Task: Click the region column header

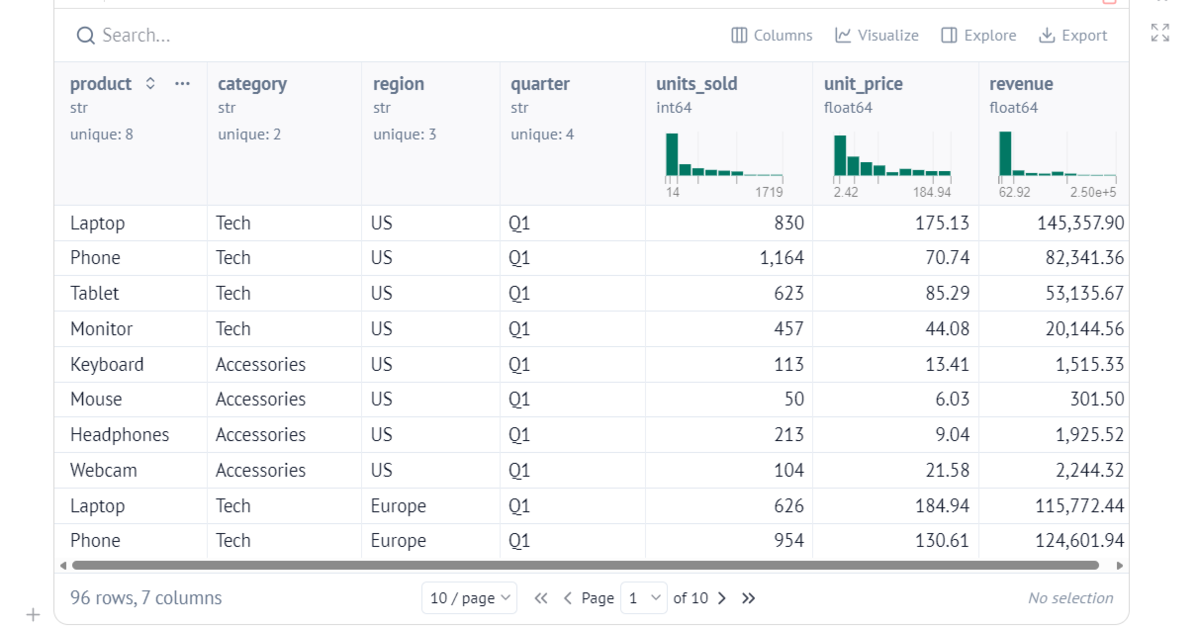Action: [x=399, y=84]
